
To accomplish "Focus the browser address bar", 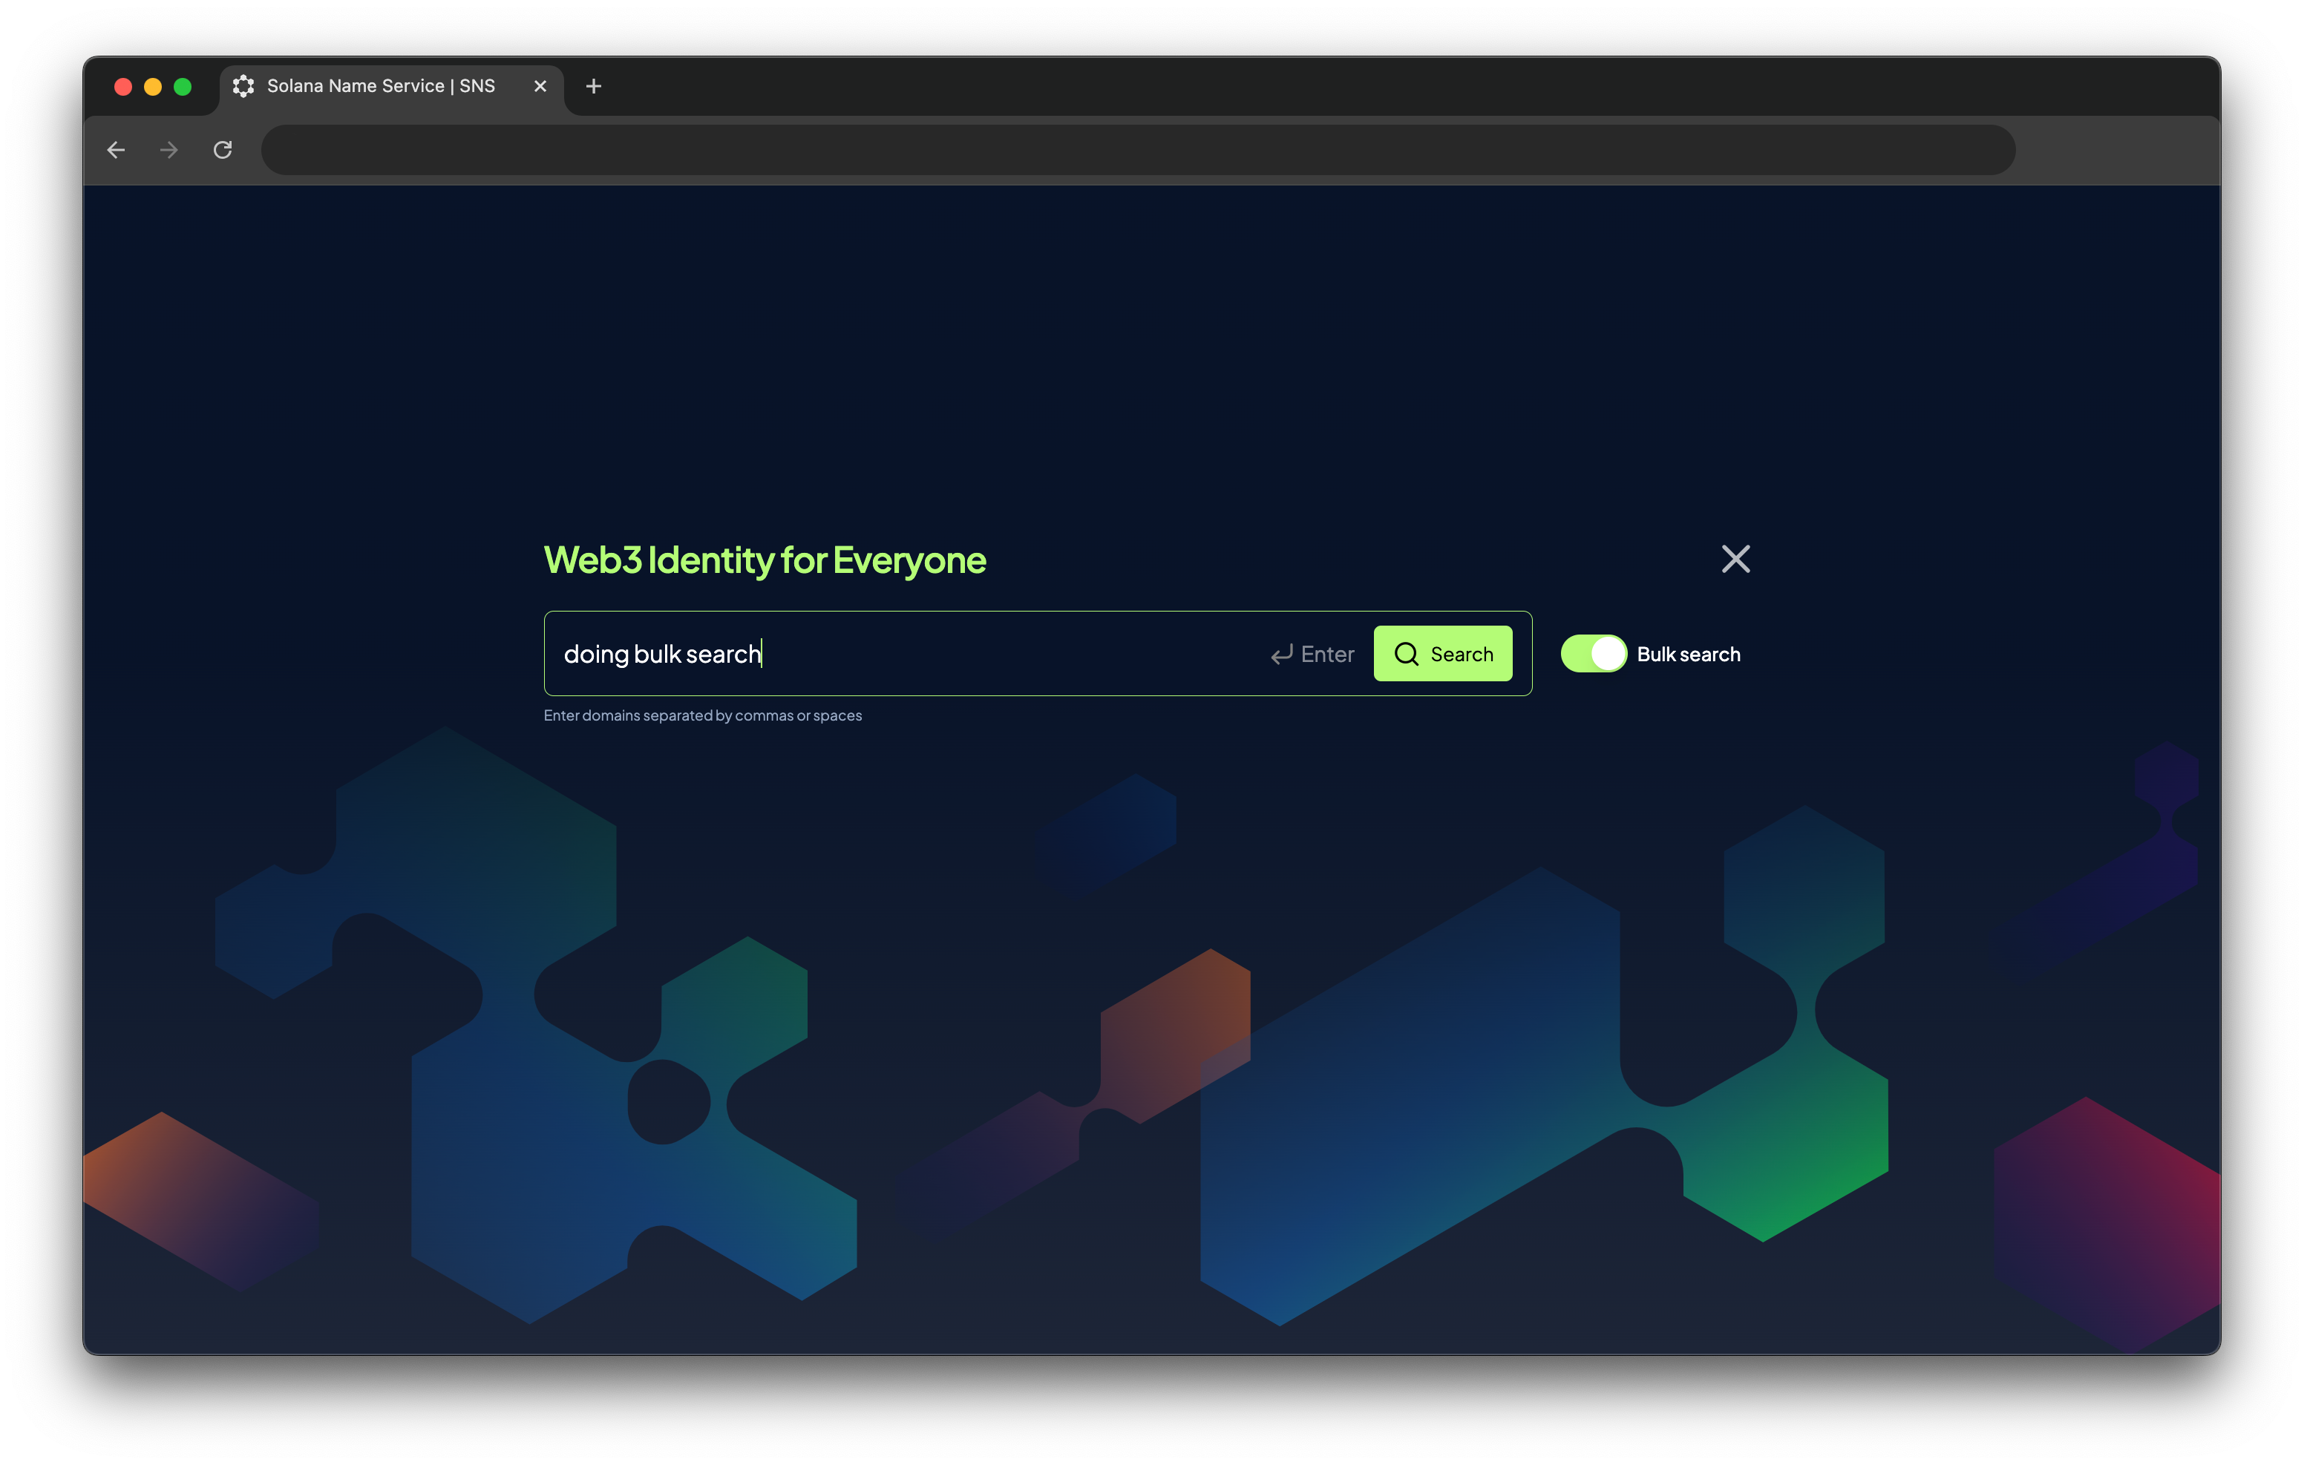I will pos(1137,150).
